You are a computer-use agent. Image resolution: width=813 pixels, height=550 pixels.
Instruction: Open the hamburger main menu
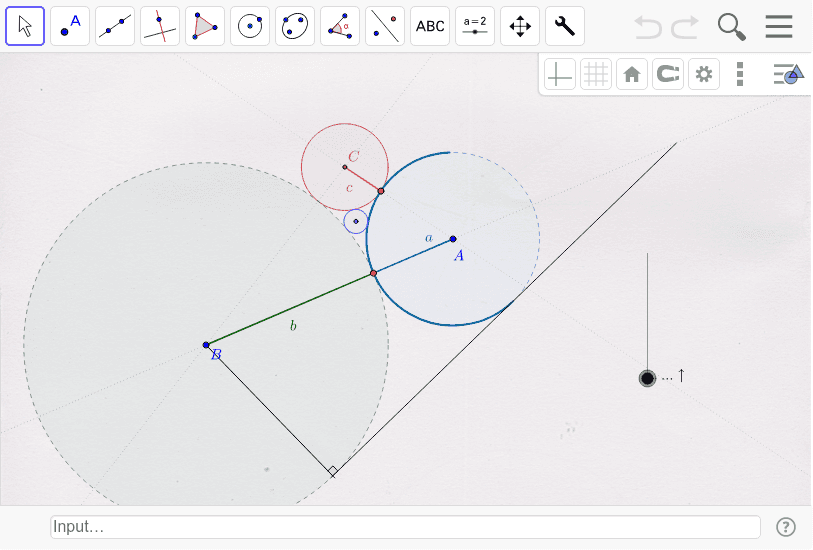click(779, 26)
